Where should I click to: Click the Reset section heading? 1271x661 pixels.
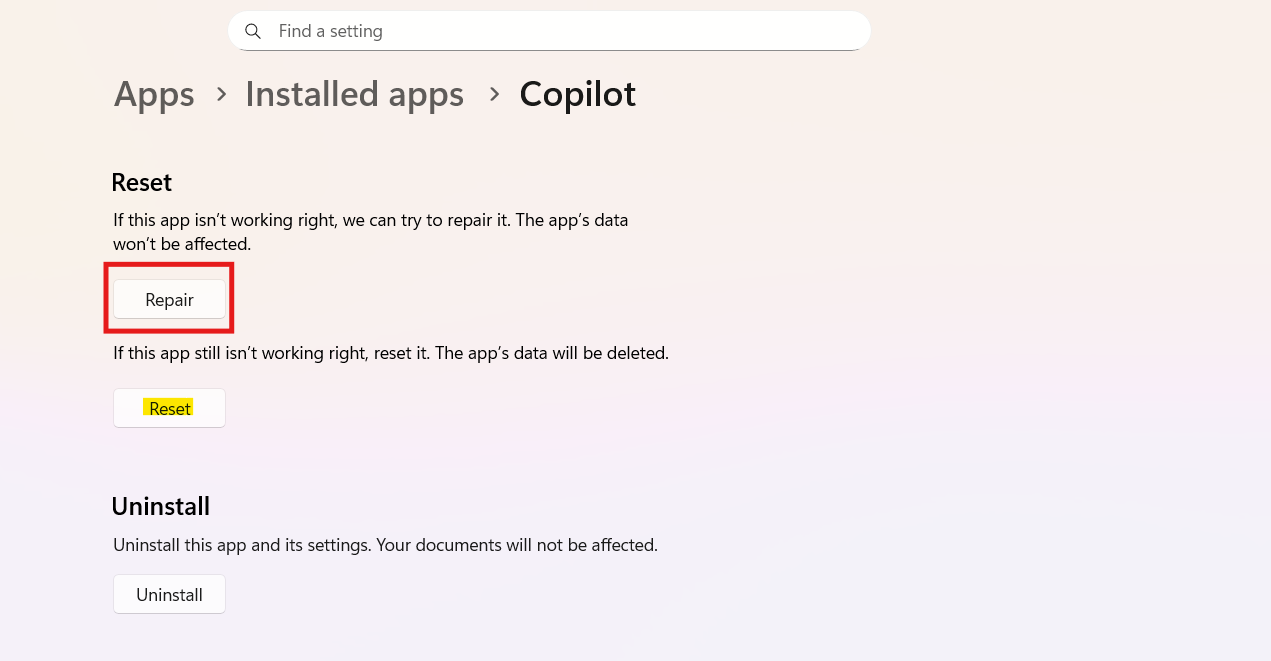(141, 182)
